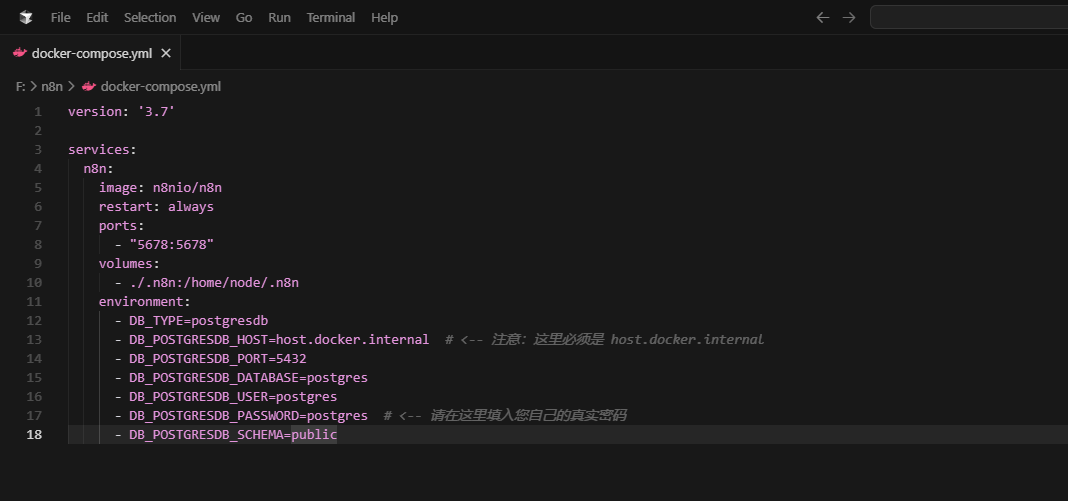Place cursor on the services: line
Screen dimensions: 1068x501
[x=102, y=150]
